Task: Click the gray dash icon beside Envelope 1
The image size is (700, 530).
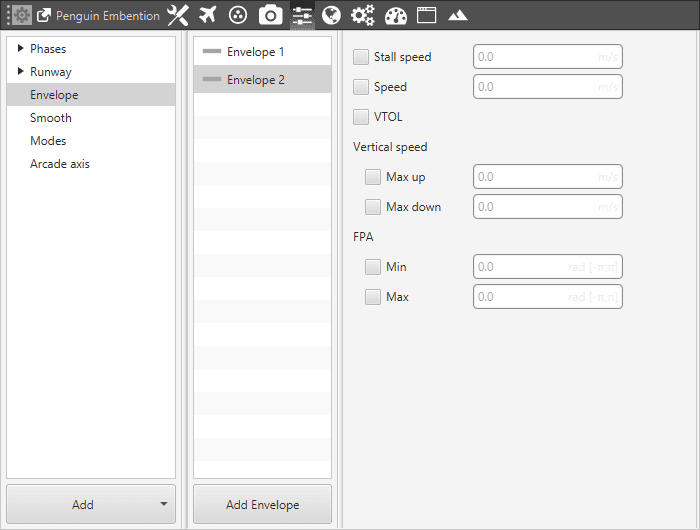Action: pos(212,51)
